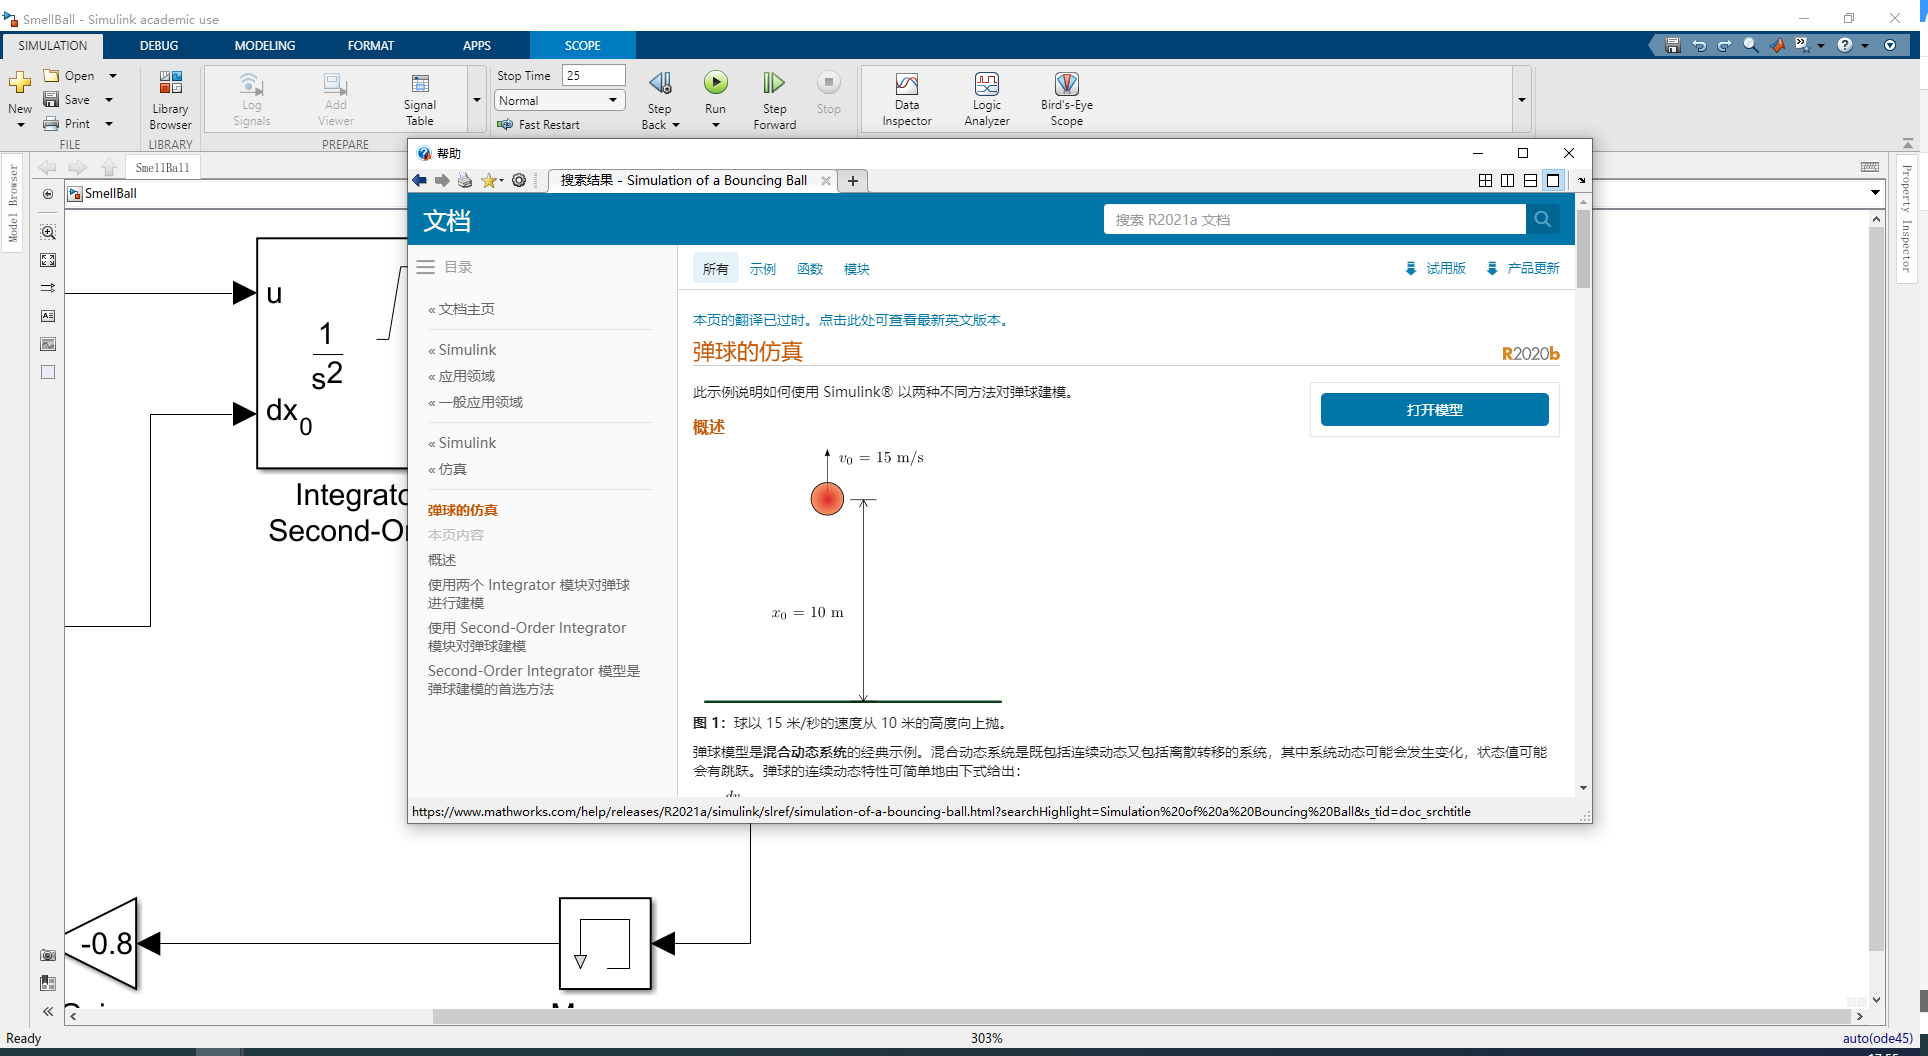Open the Run button dropdown arrow
1928x1056 pixels.
715,125
